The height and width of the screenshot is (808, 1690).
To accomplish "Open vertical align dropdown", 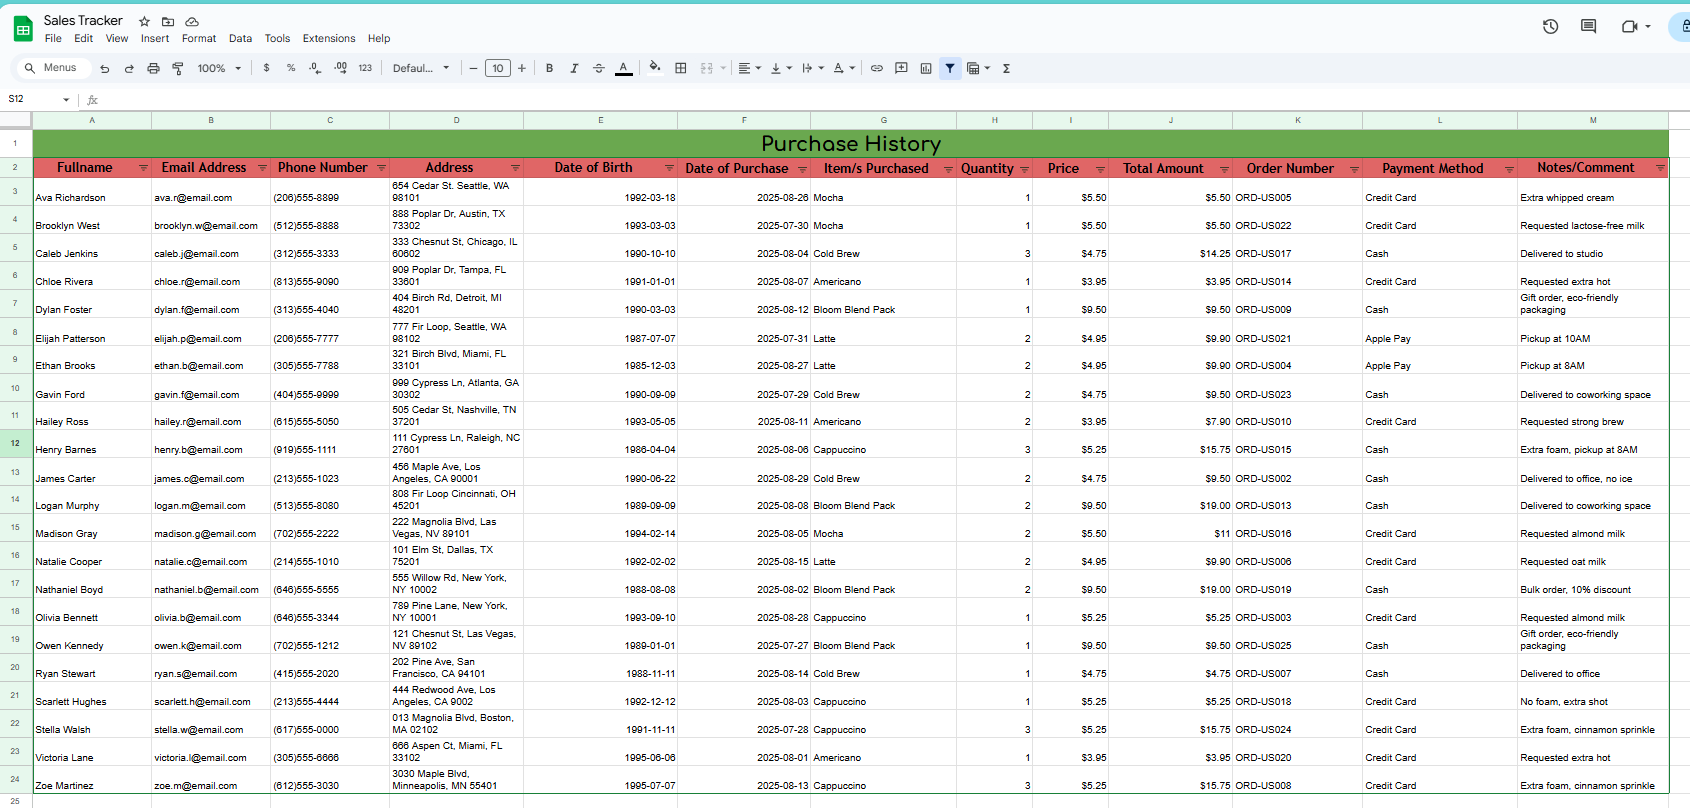I will point(781,68).
